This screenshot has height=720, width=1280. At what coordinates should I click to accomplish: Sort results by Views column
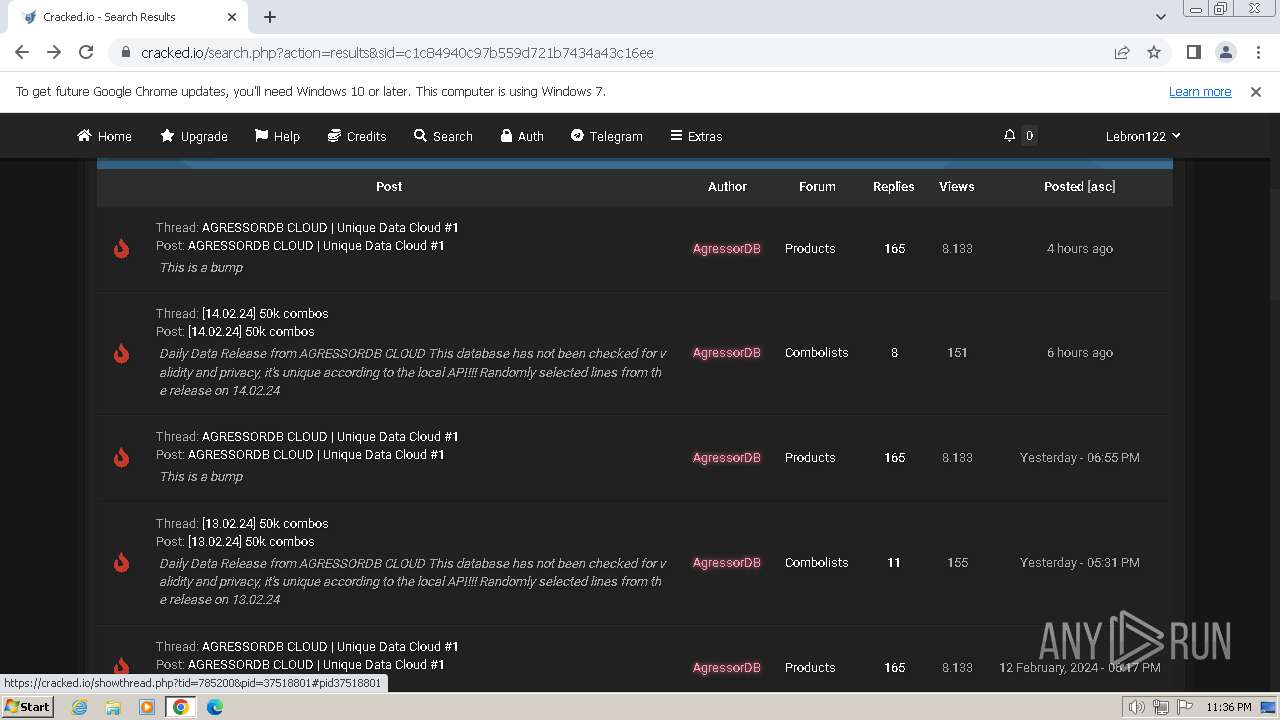click(x=956, y=186)
